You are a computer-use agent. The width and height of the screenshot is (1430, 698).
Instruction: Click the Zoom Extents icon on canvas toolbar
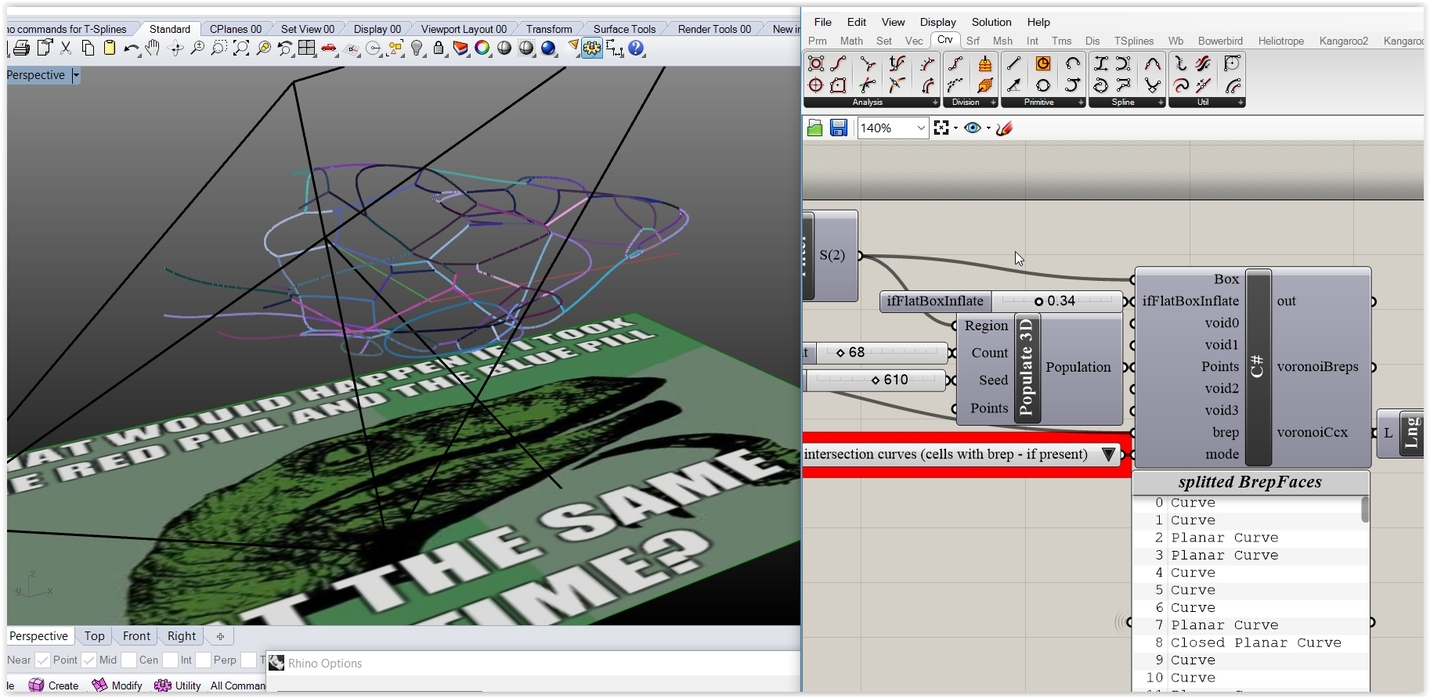[x=940, y=128]
